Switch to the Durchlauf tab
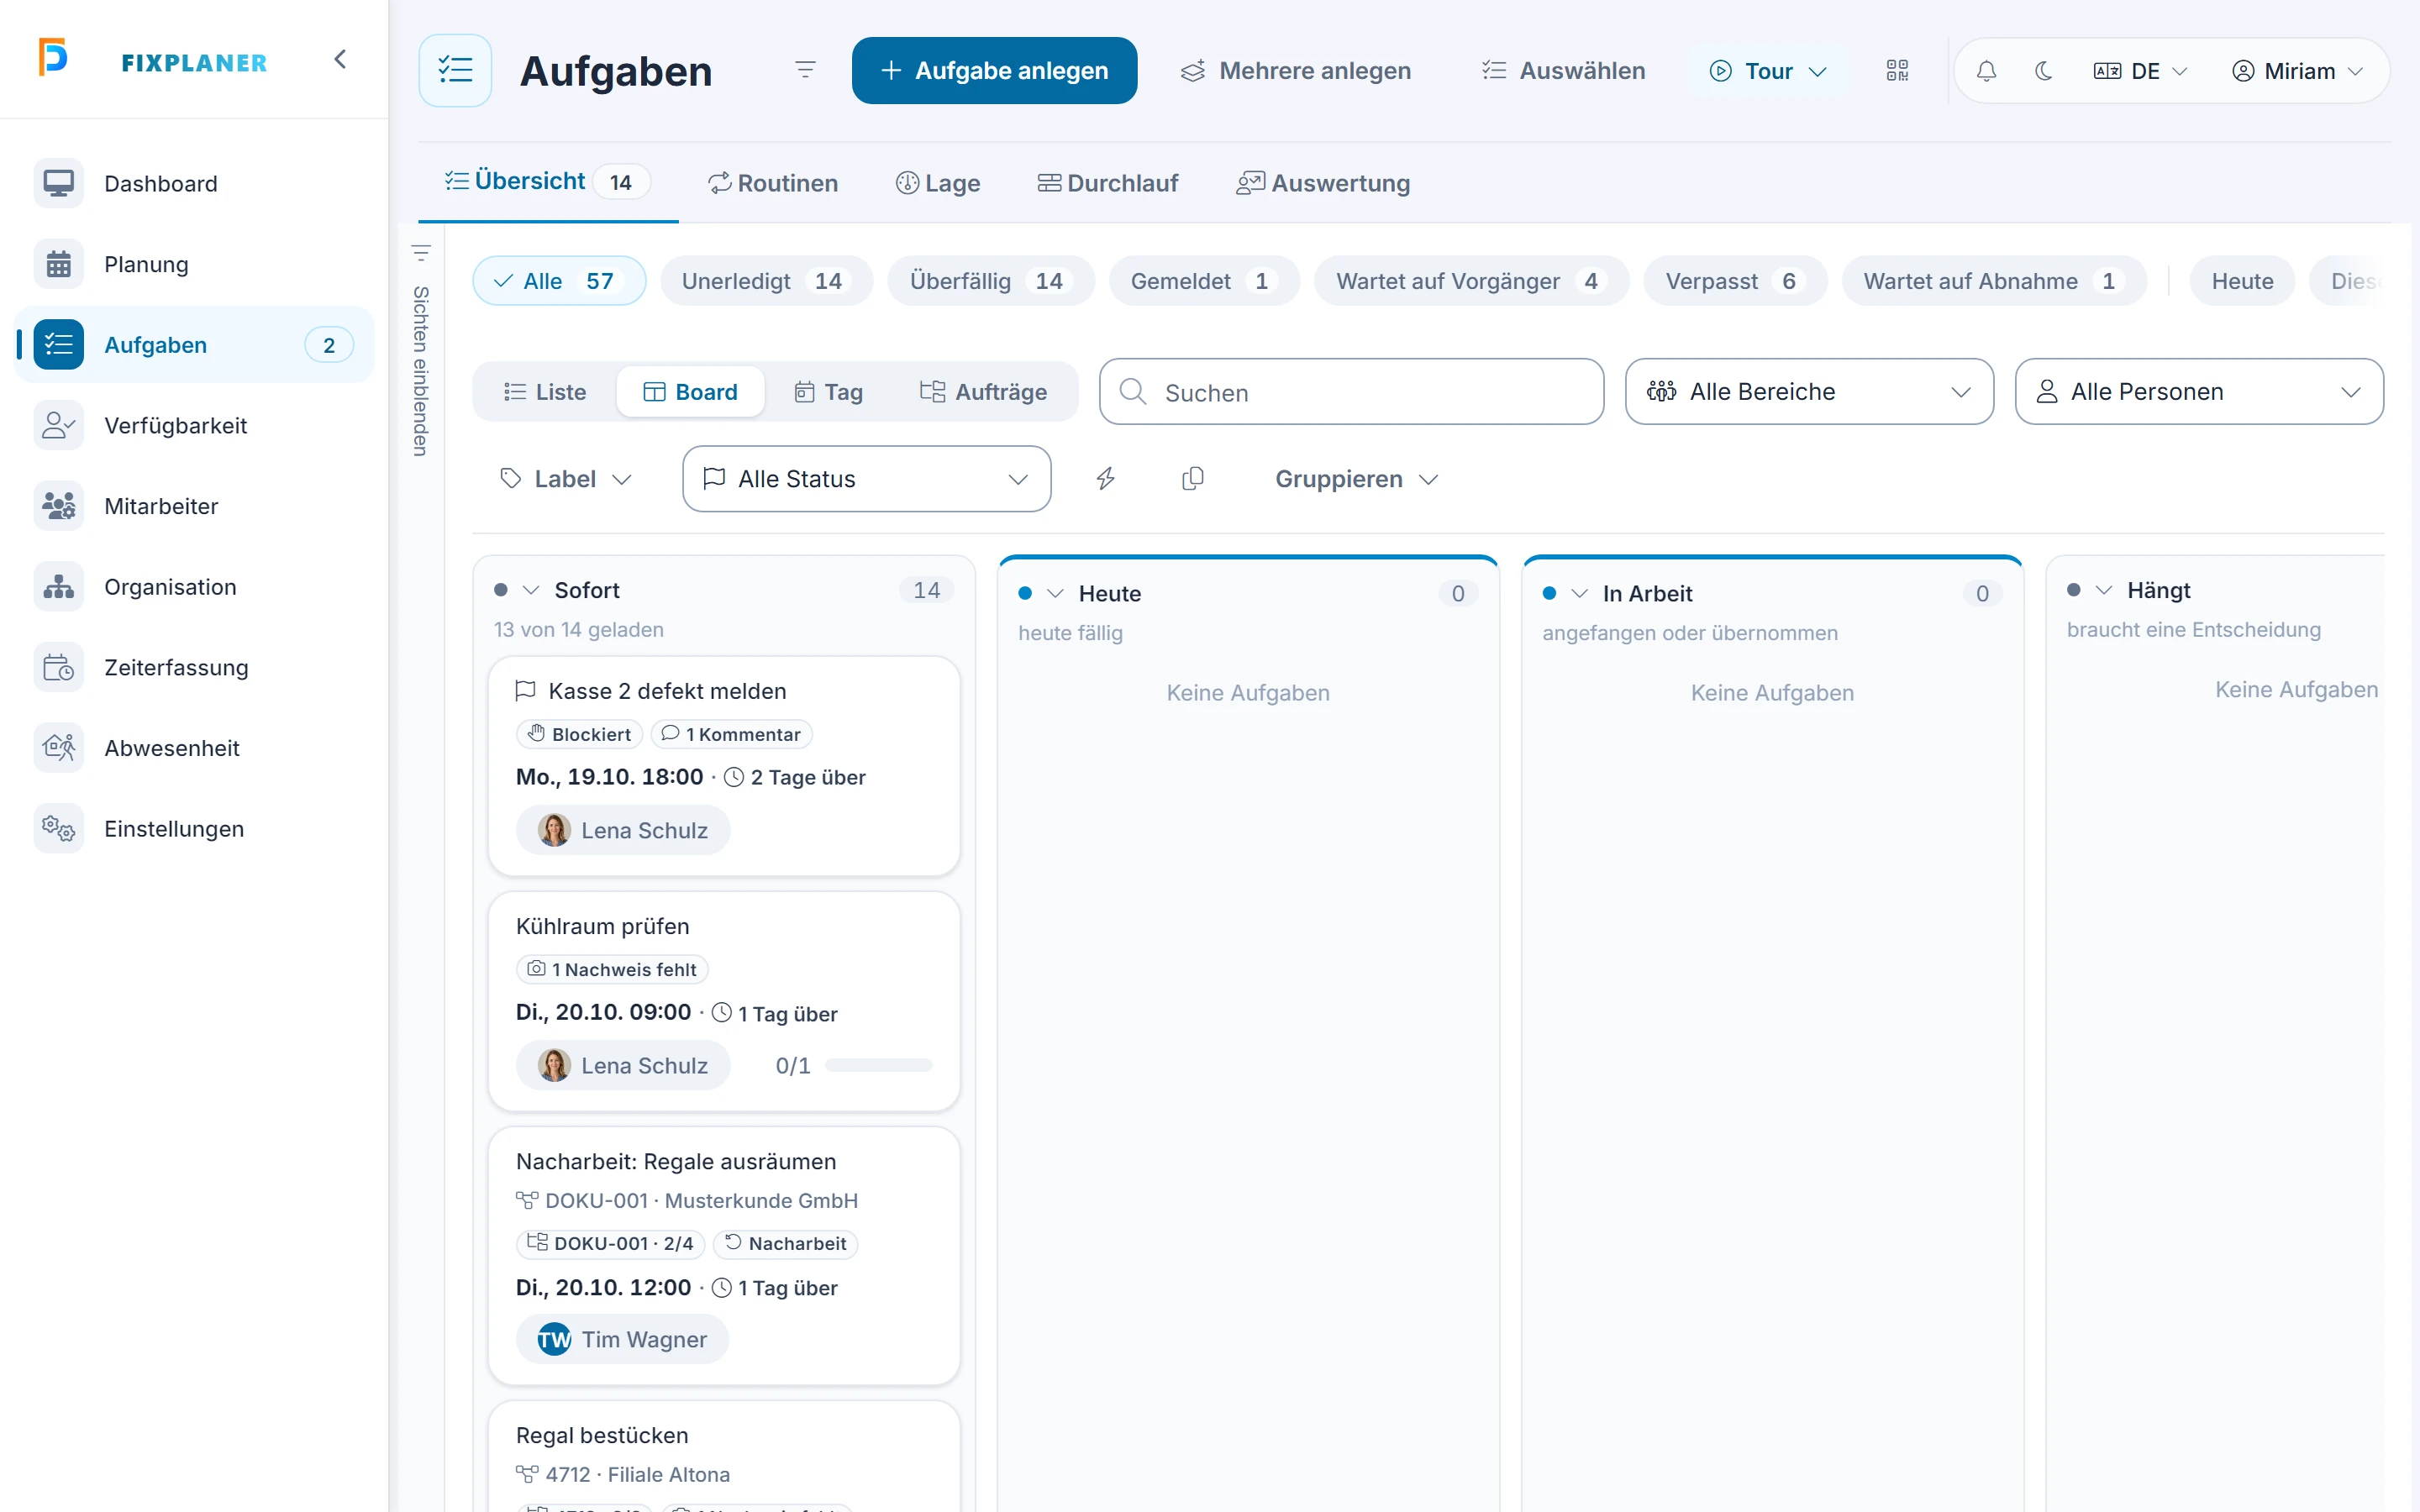2420x1512 pixels. (x=1108, y=183)
